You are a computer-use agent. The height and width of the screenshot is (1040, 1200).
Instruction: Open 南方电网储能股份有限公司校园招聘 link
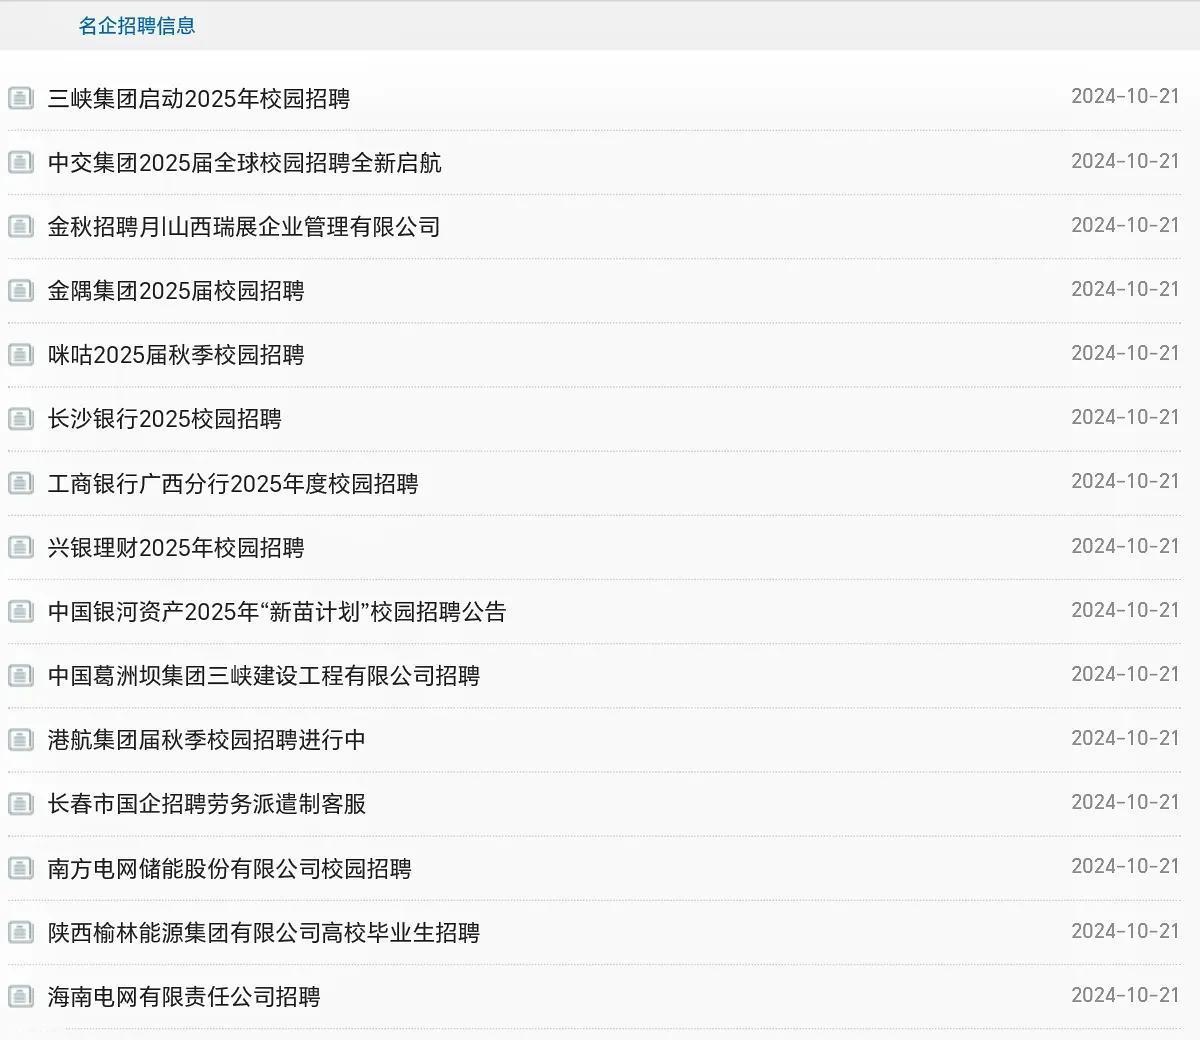230,868
